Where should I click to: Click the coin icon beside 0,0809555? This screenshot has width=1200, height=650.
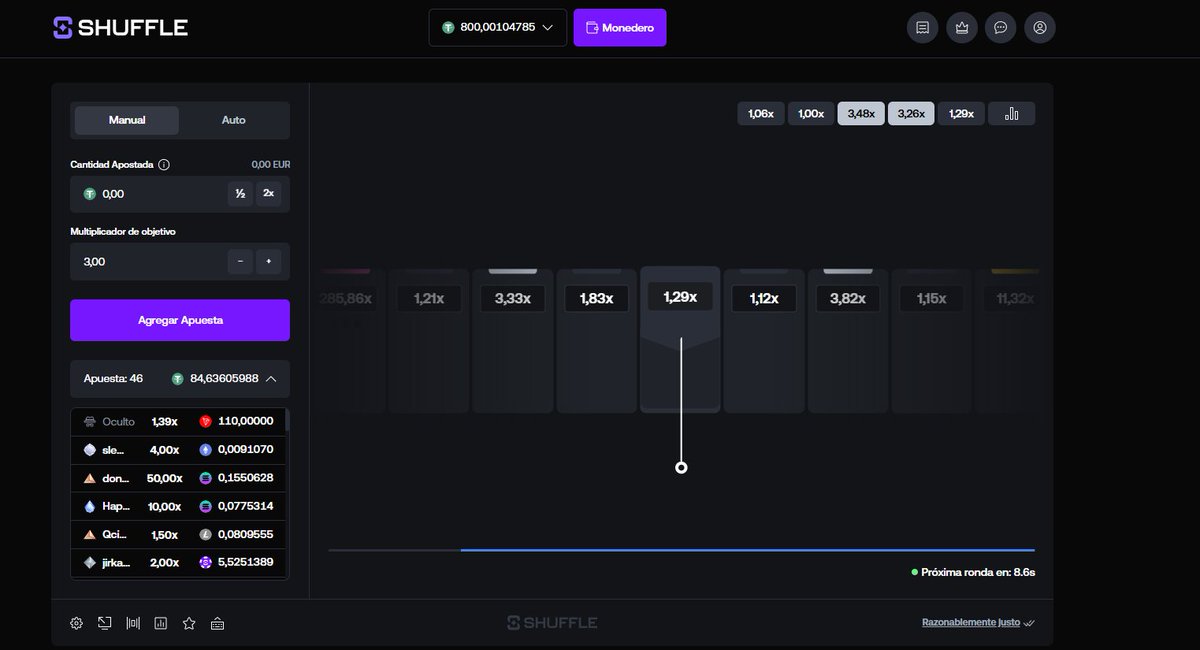point(205,534)
